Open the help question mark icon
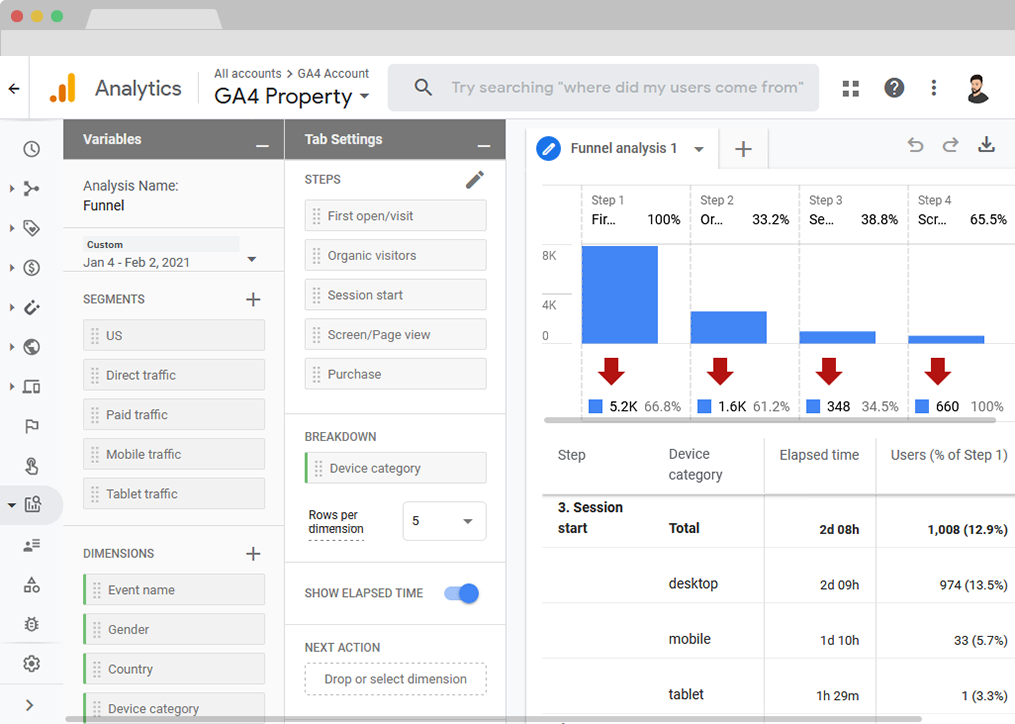The width and height of the screenshot is (1015, 724). (894, 88)
